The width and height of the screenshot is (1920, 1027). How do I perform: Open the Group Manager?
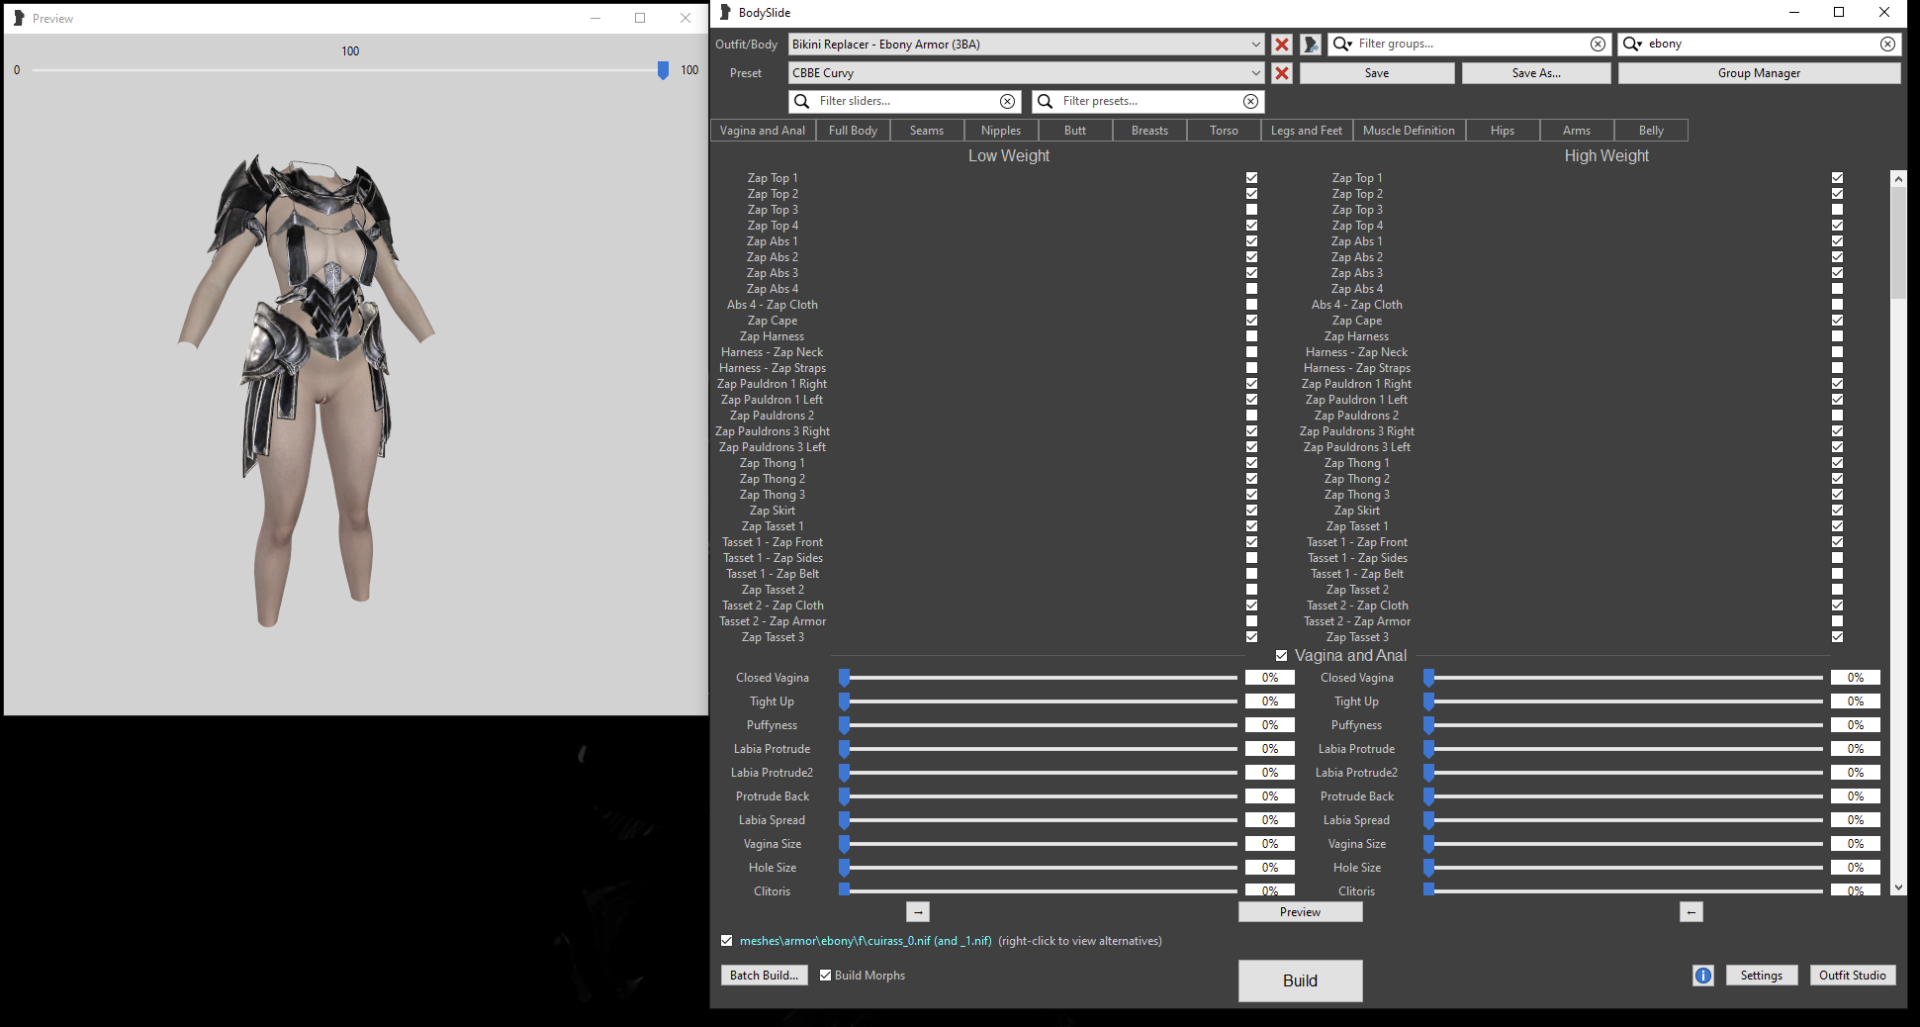tap(1759, 73)
